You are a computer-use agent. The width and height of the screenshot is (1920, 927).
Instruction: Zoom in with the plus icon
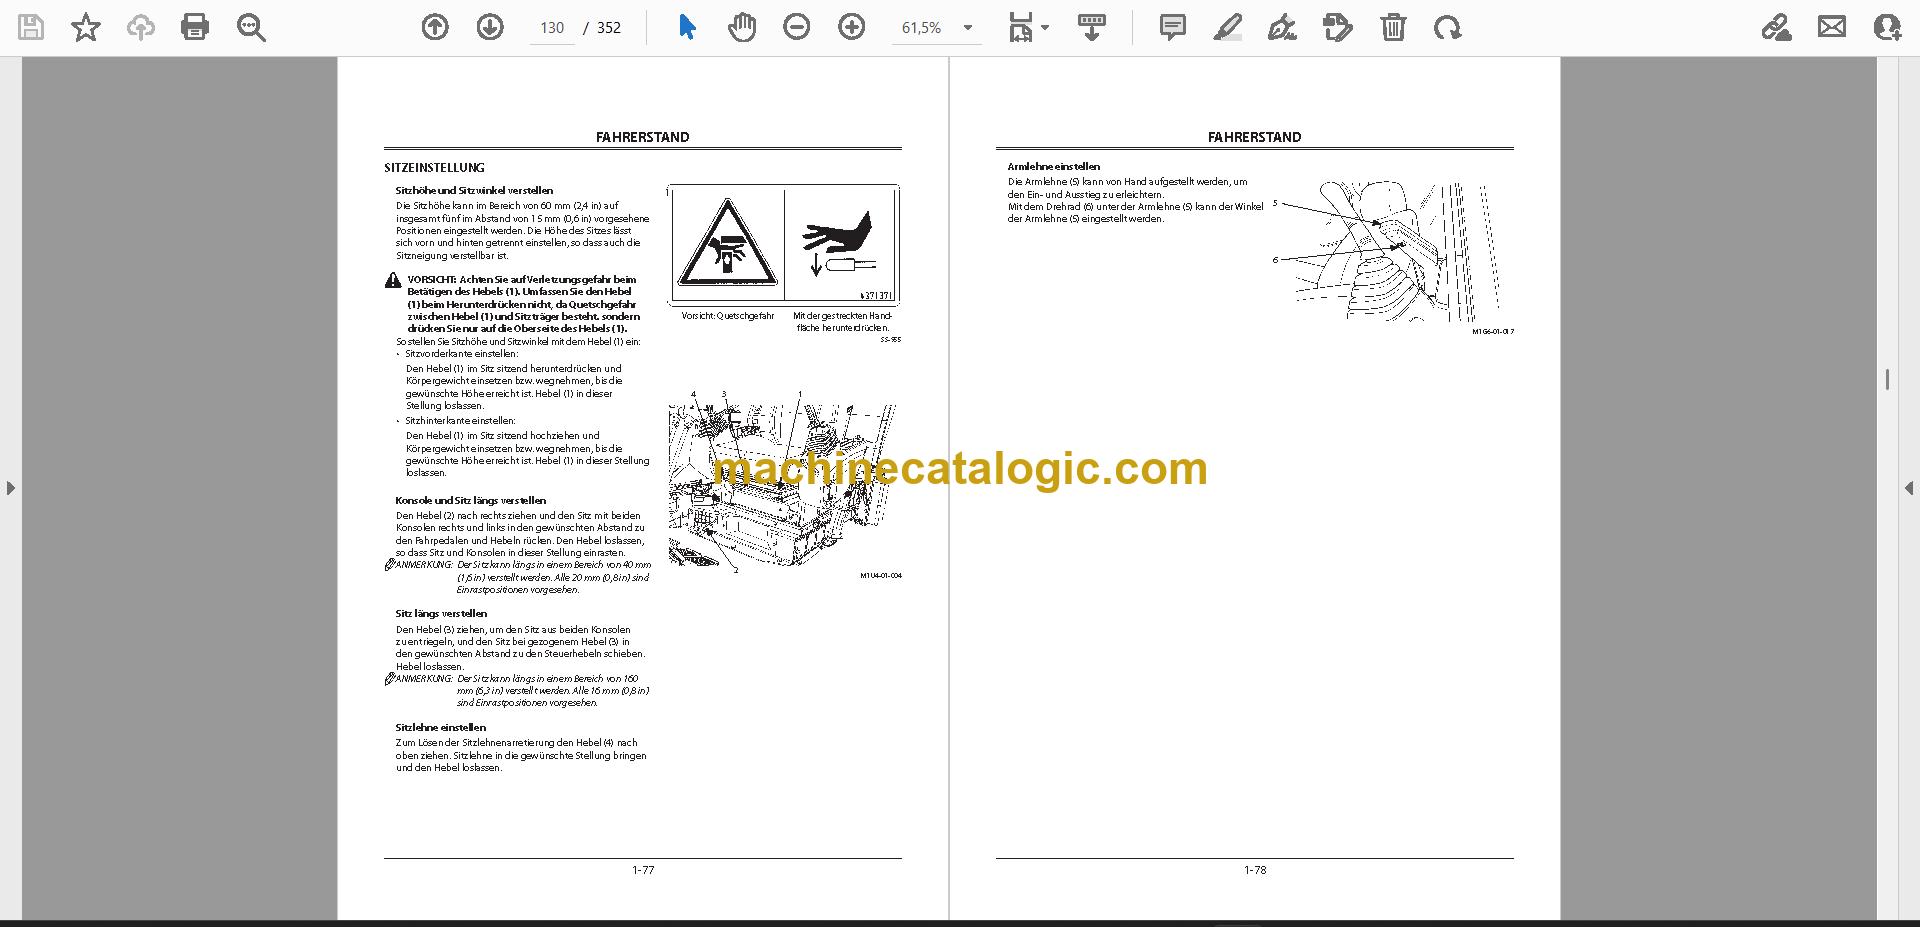[852, 27]
